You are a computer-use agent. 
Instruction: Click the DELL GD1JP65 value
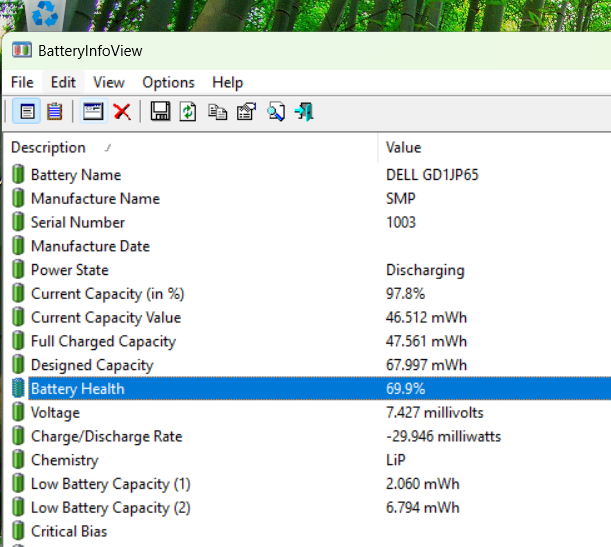[x=432, y=175]
